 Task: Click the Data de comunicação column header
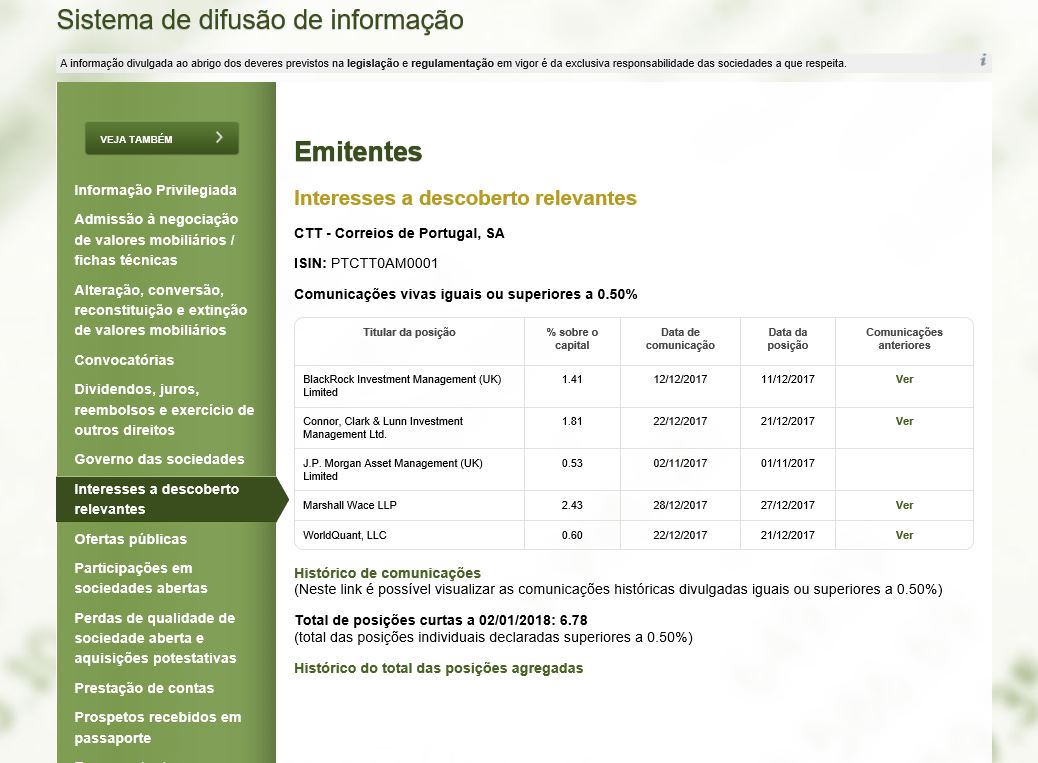[x=680, y=339]
